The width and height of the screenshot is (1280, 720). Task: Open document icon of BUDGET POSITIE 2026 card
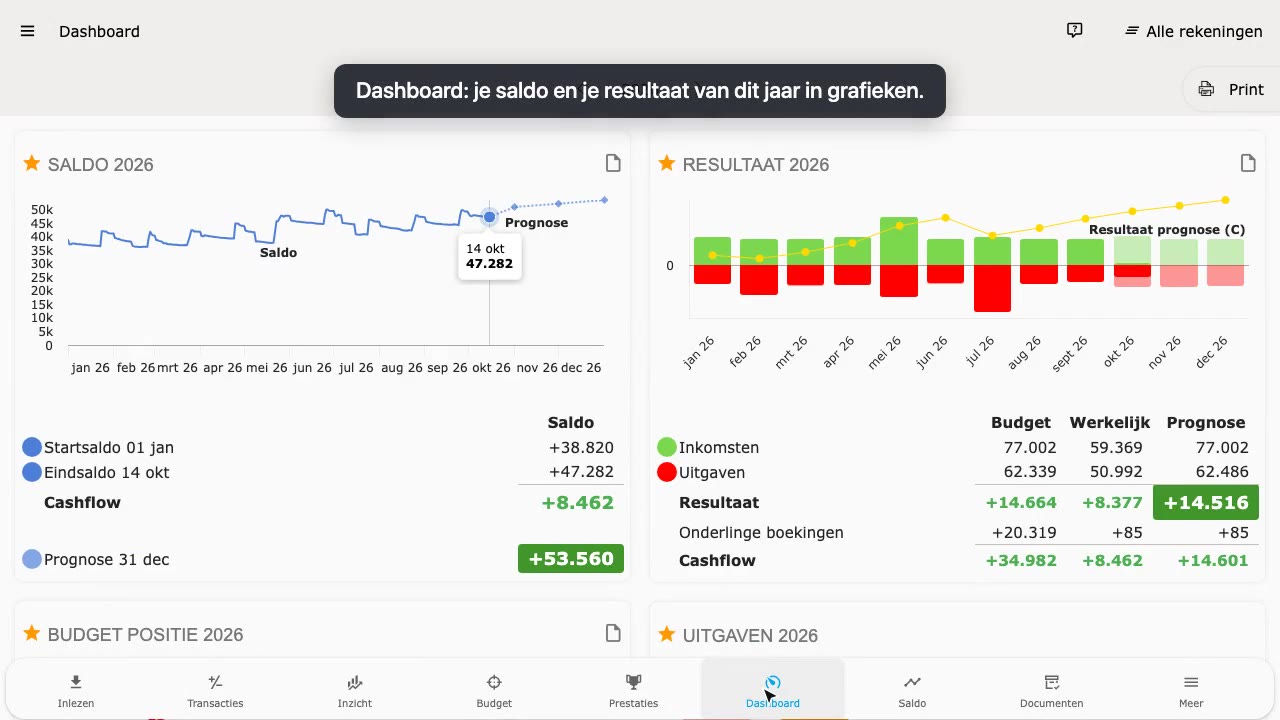click(613, 633)
